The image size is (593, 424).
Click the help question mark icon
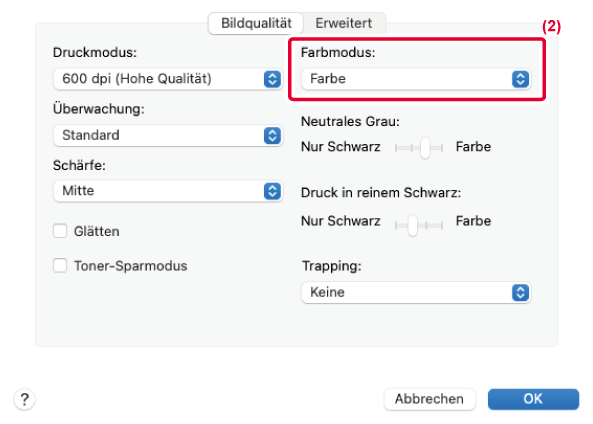point(25,399)
